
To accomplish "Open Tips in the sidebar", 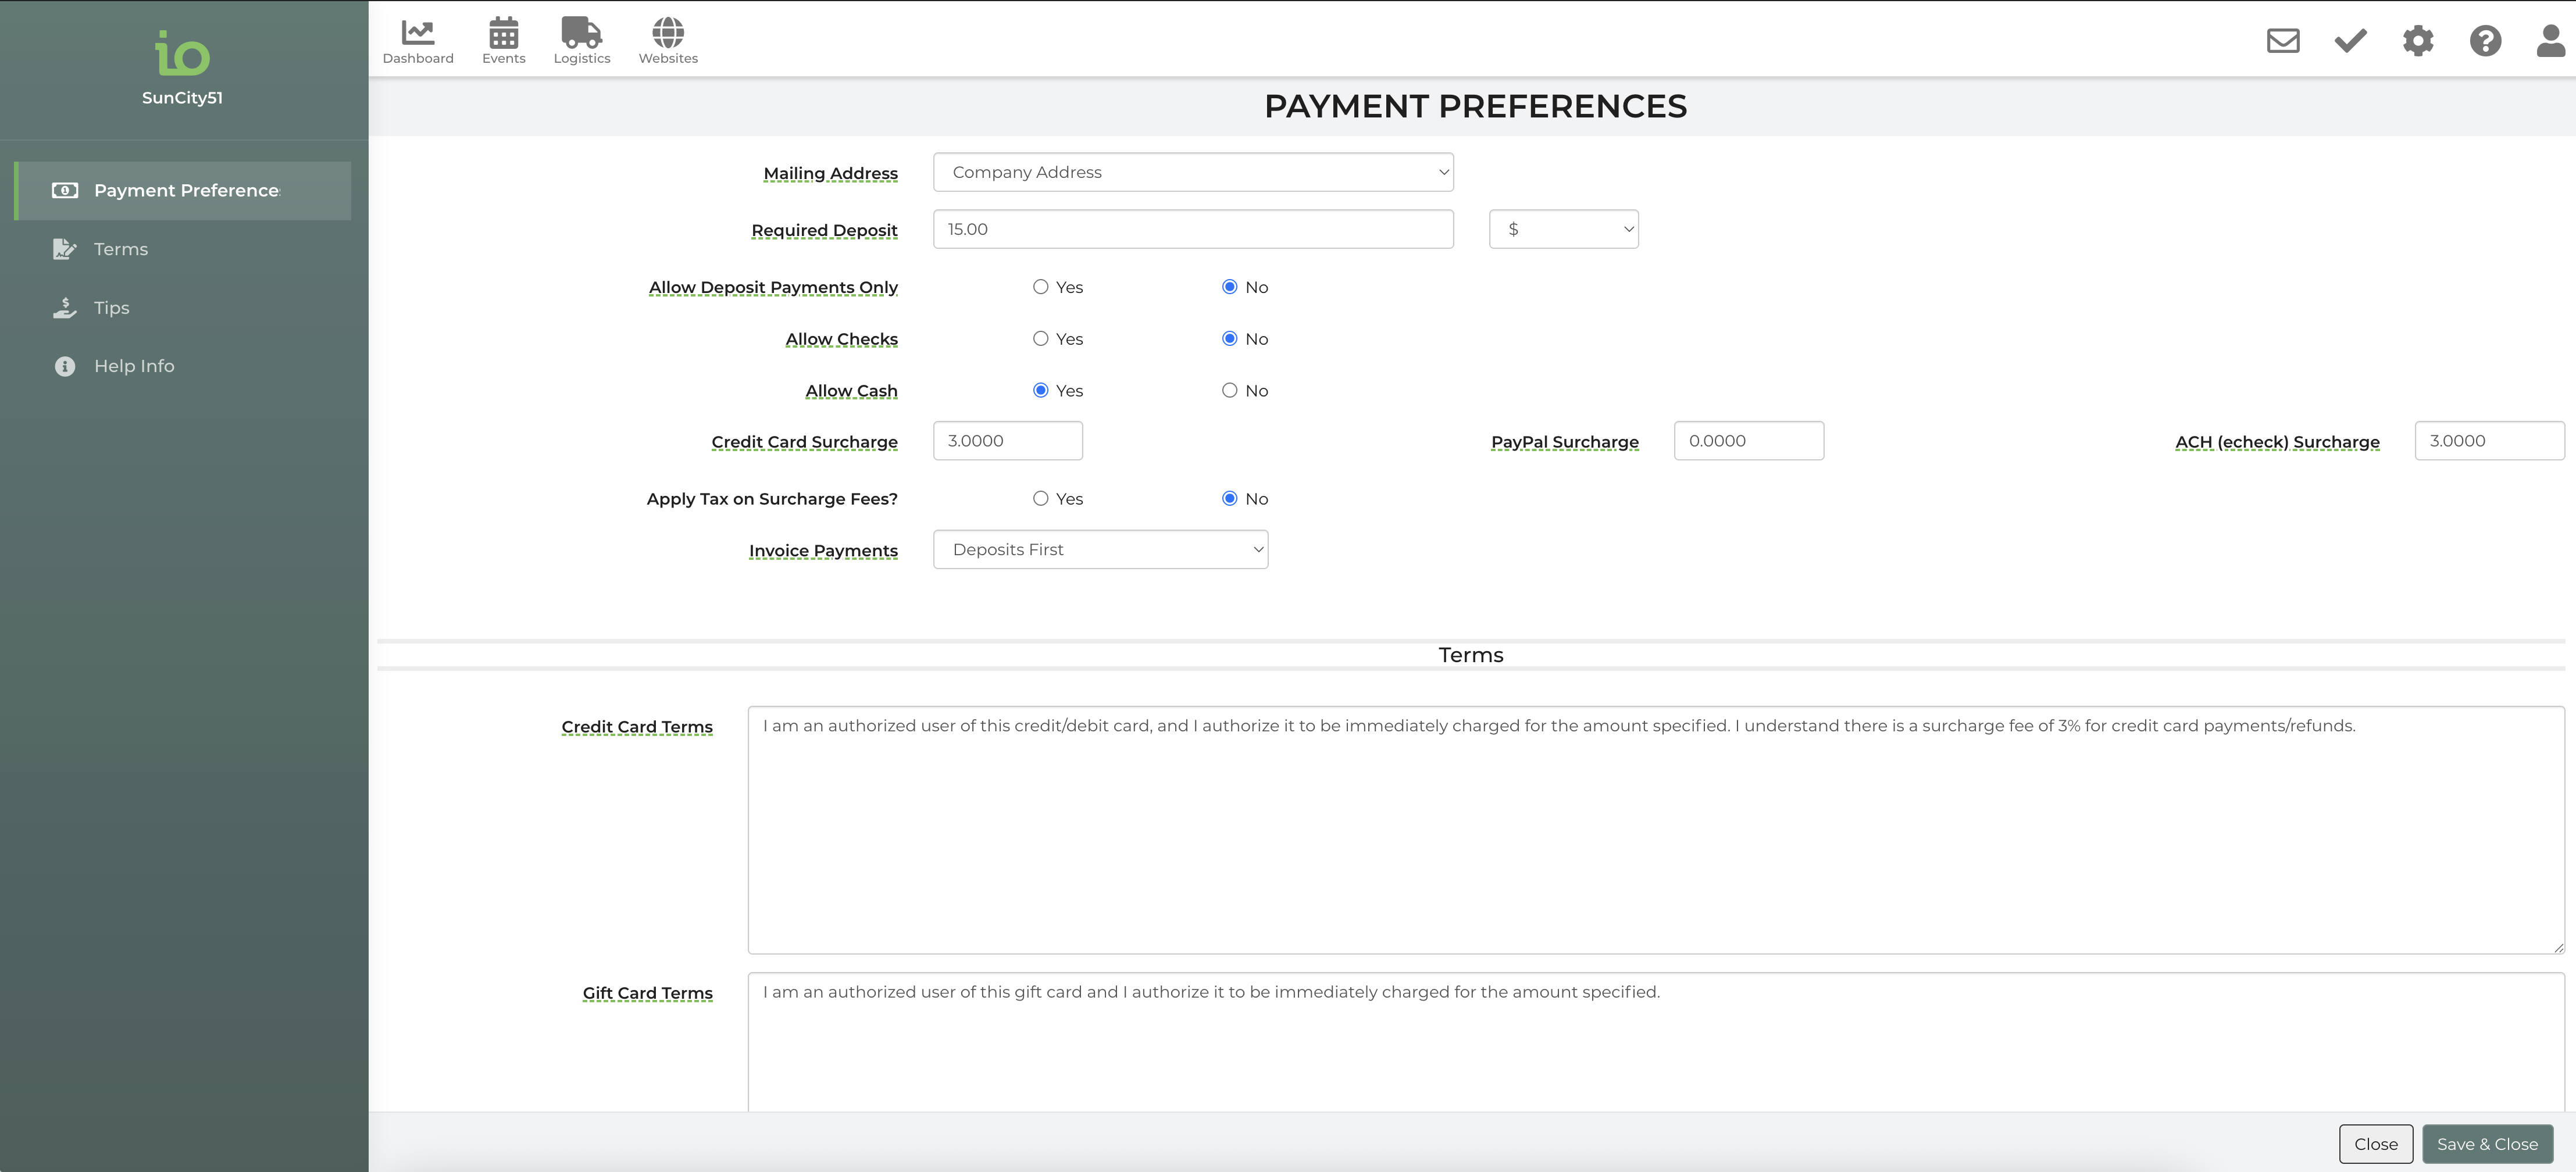I will tap(111, 308).
